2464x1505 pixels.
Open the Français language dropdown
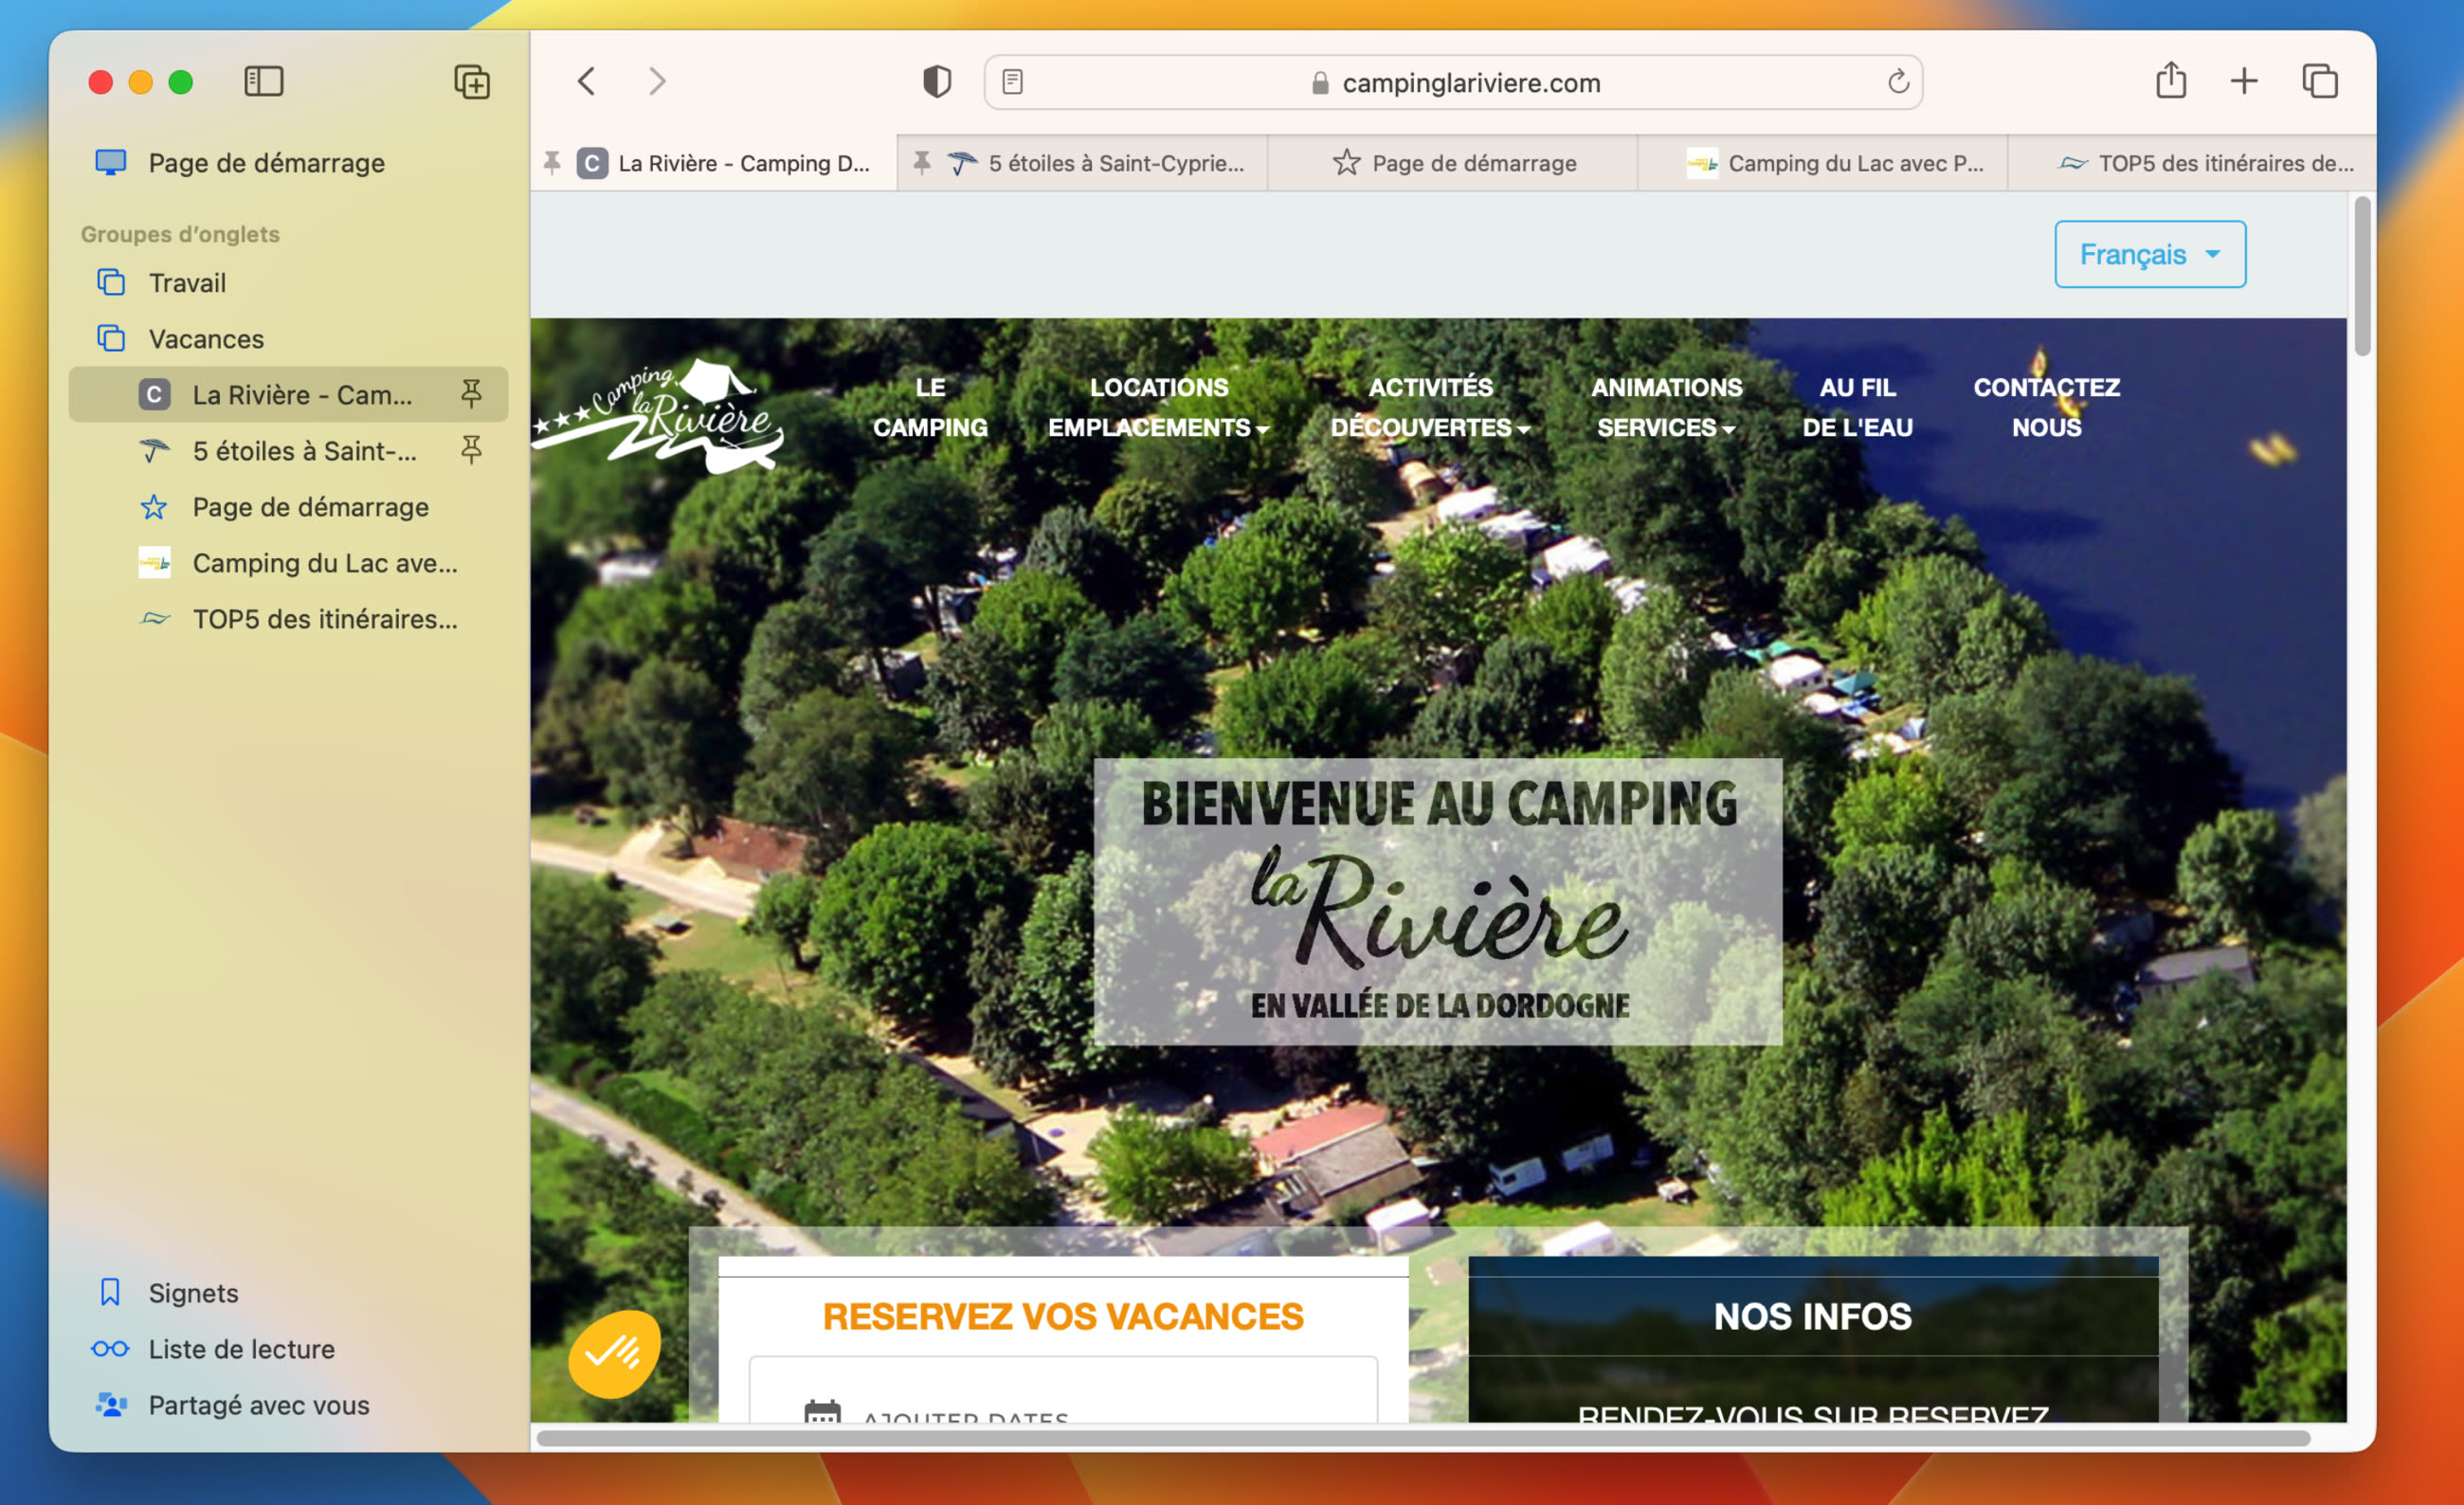coord(2149,254)
